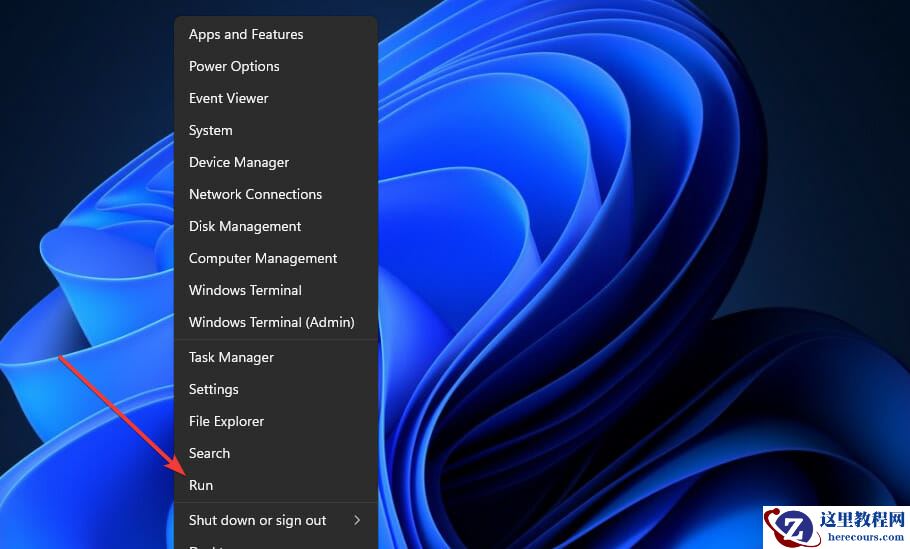The image size is (910, 549).
Task: Launch Event Viewer
Action: tap(228, 98)
